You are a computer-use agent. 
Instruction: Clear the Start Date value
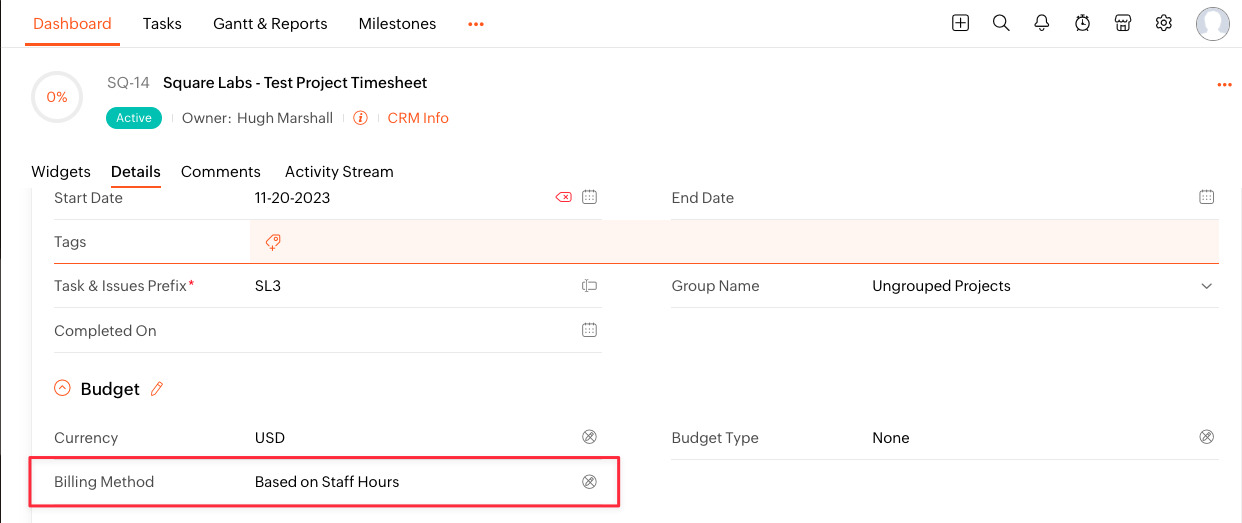coord(563,197)
